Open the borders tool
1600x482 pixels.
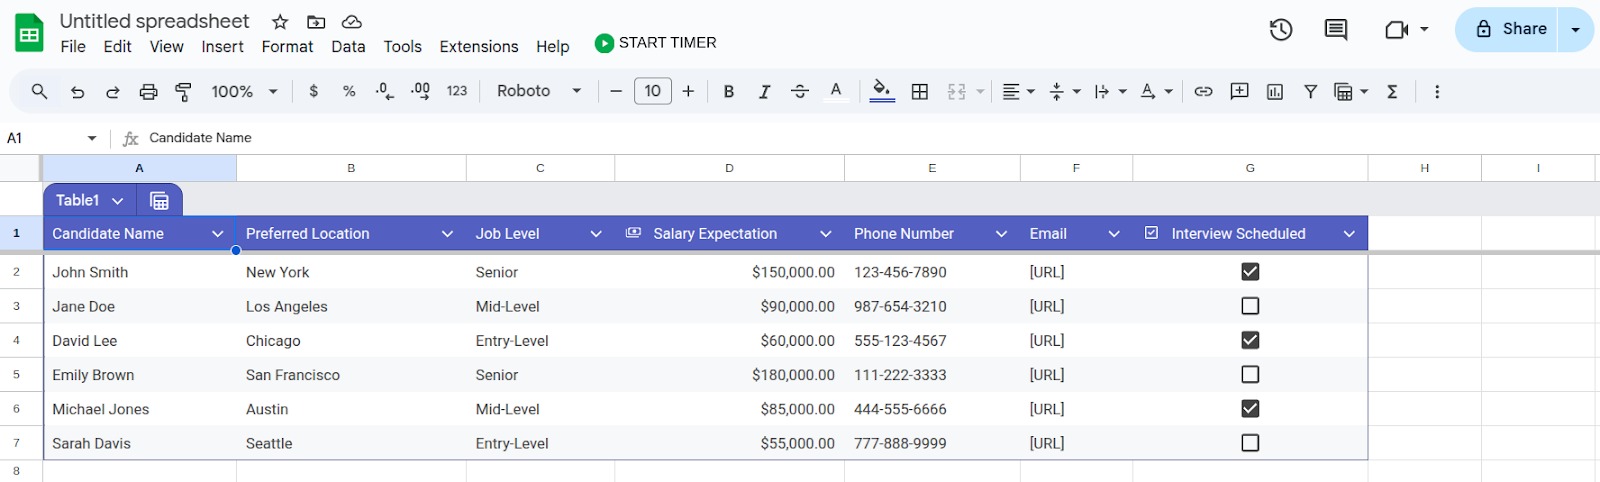[x=919, y=91]
